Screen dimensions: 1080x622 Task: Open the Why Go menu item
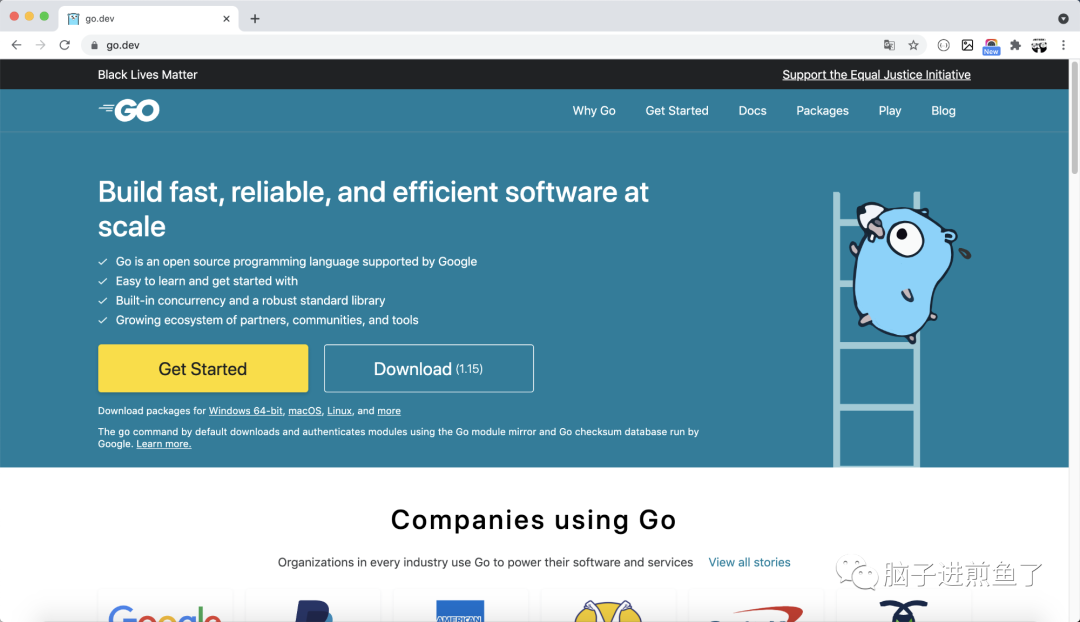[594, 110]
